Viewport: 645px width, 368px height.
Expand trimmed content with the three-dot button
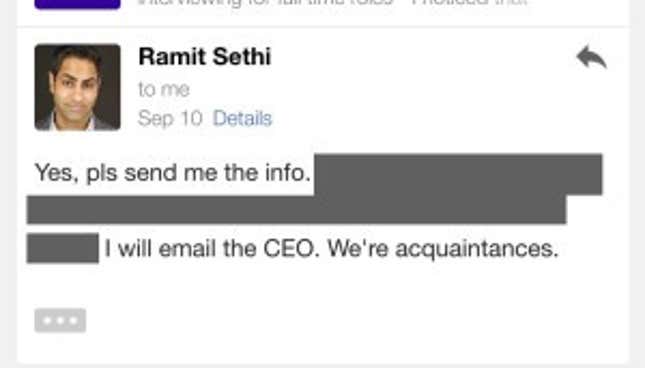[60, 320]
